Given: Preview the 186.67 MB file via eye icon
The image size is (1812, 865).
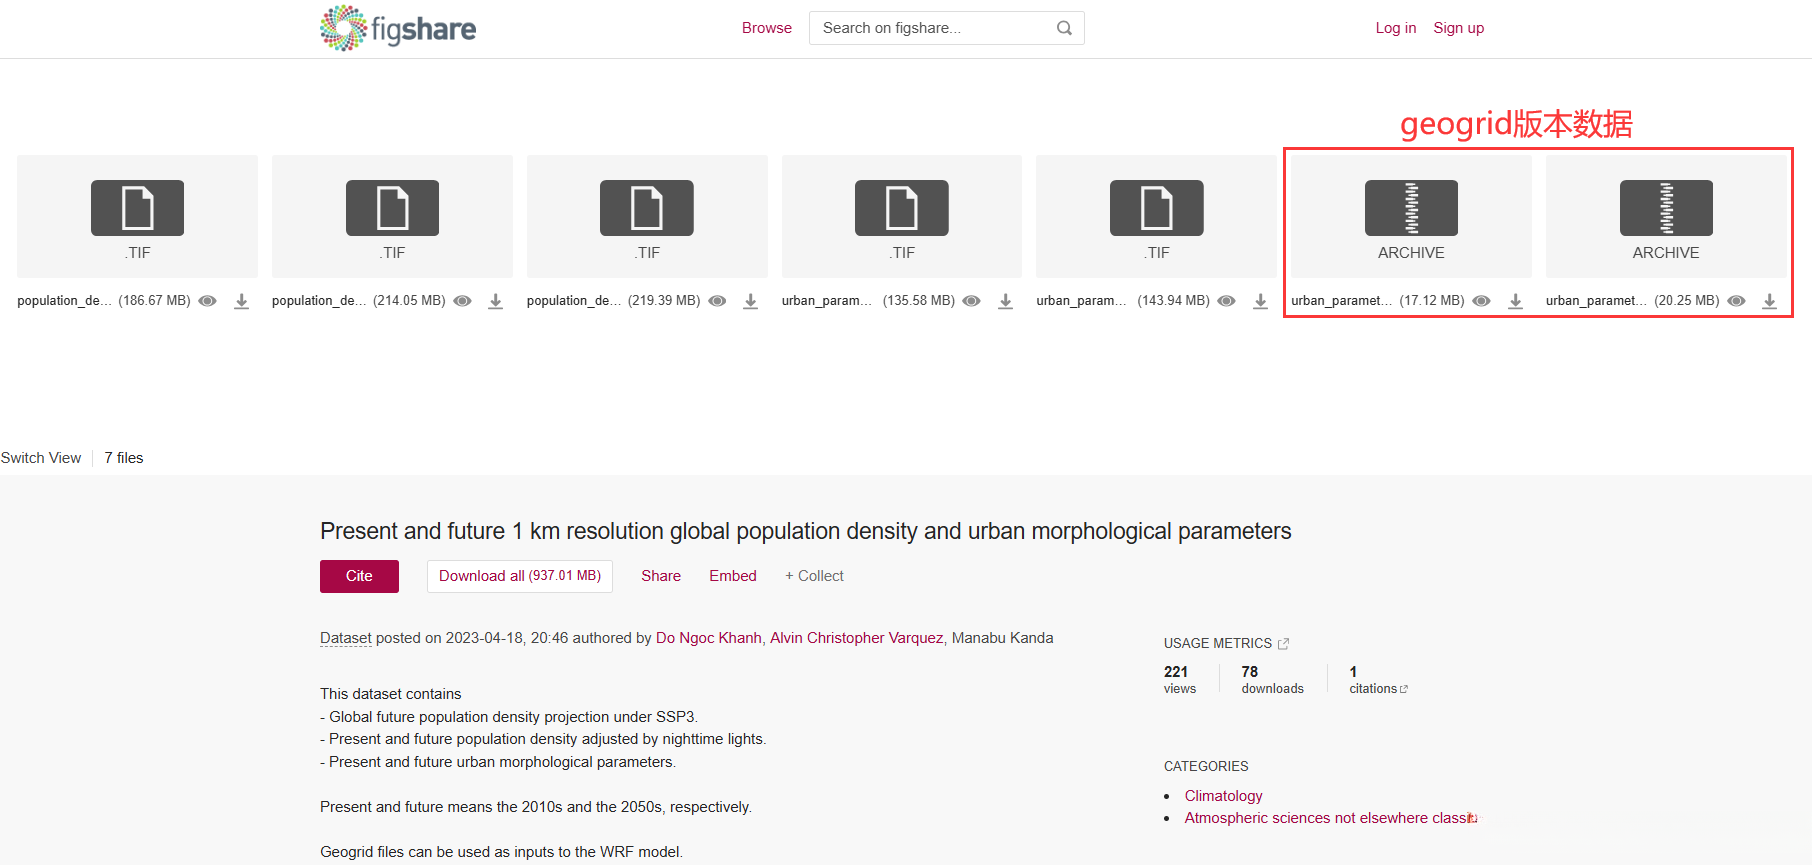Looking at the screenshot, I should coord(207,301).
